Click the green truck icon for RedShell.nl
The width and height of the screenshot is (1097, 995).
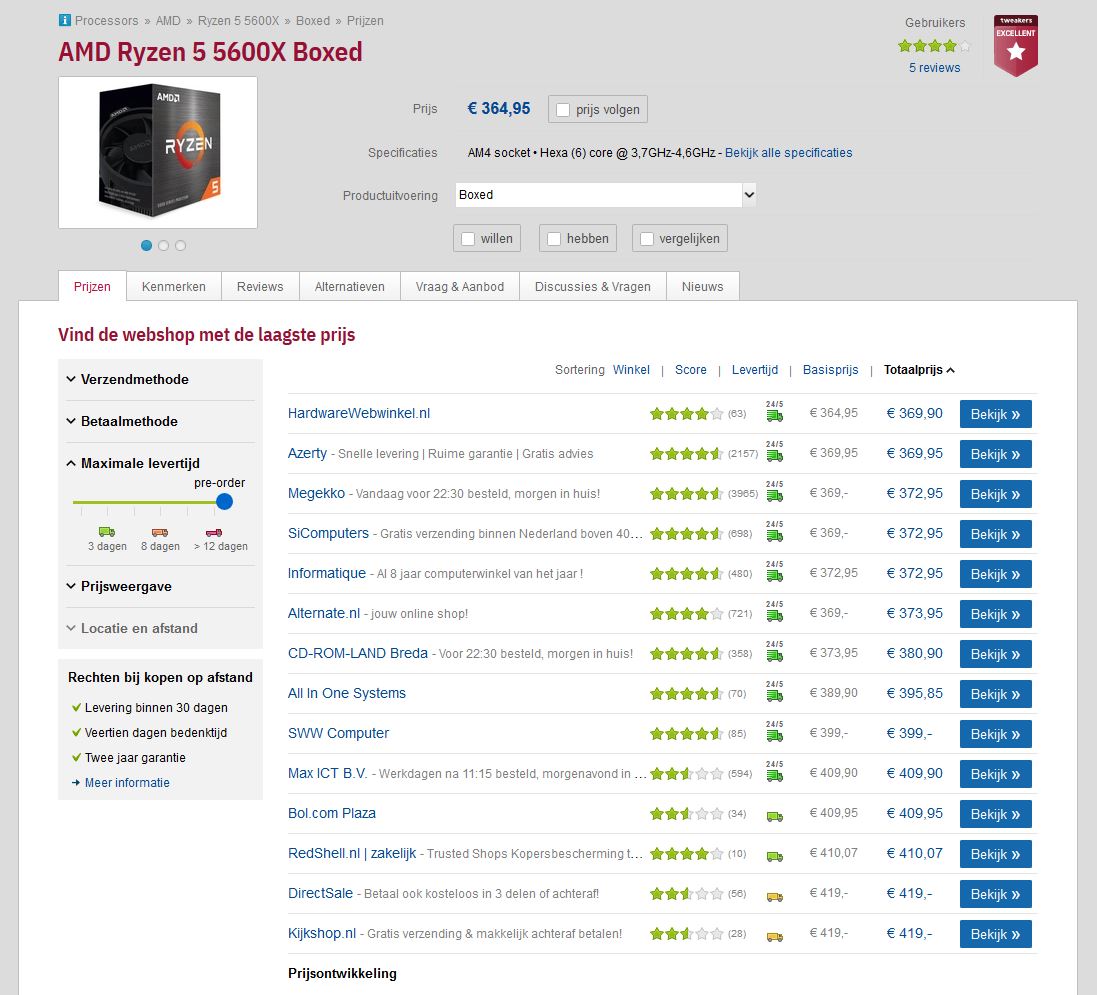(x=774, y=856)
